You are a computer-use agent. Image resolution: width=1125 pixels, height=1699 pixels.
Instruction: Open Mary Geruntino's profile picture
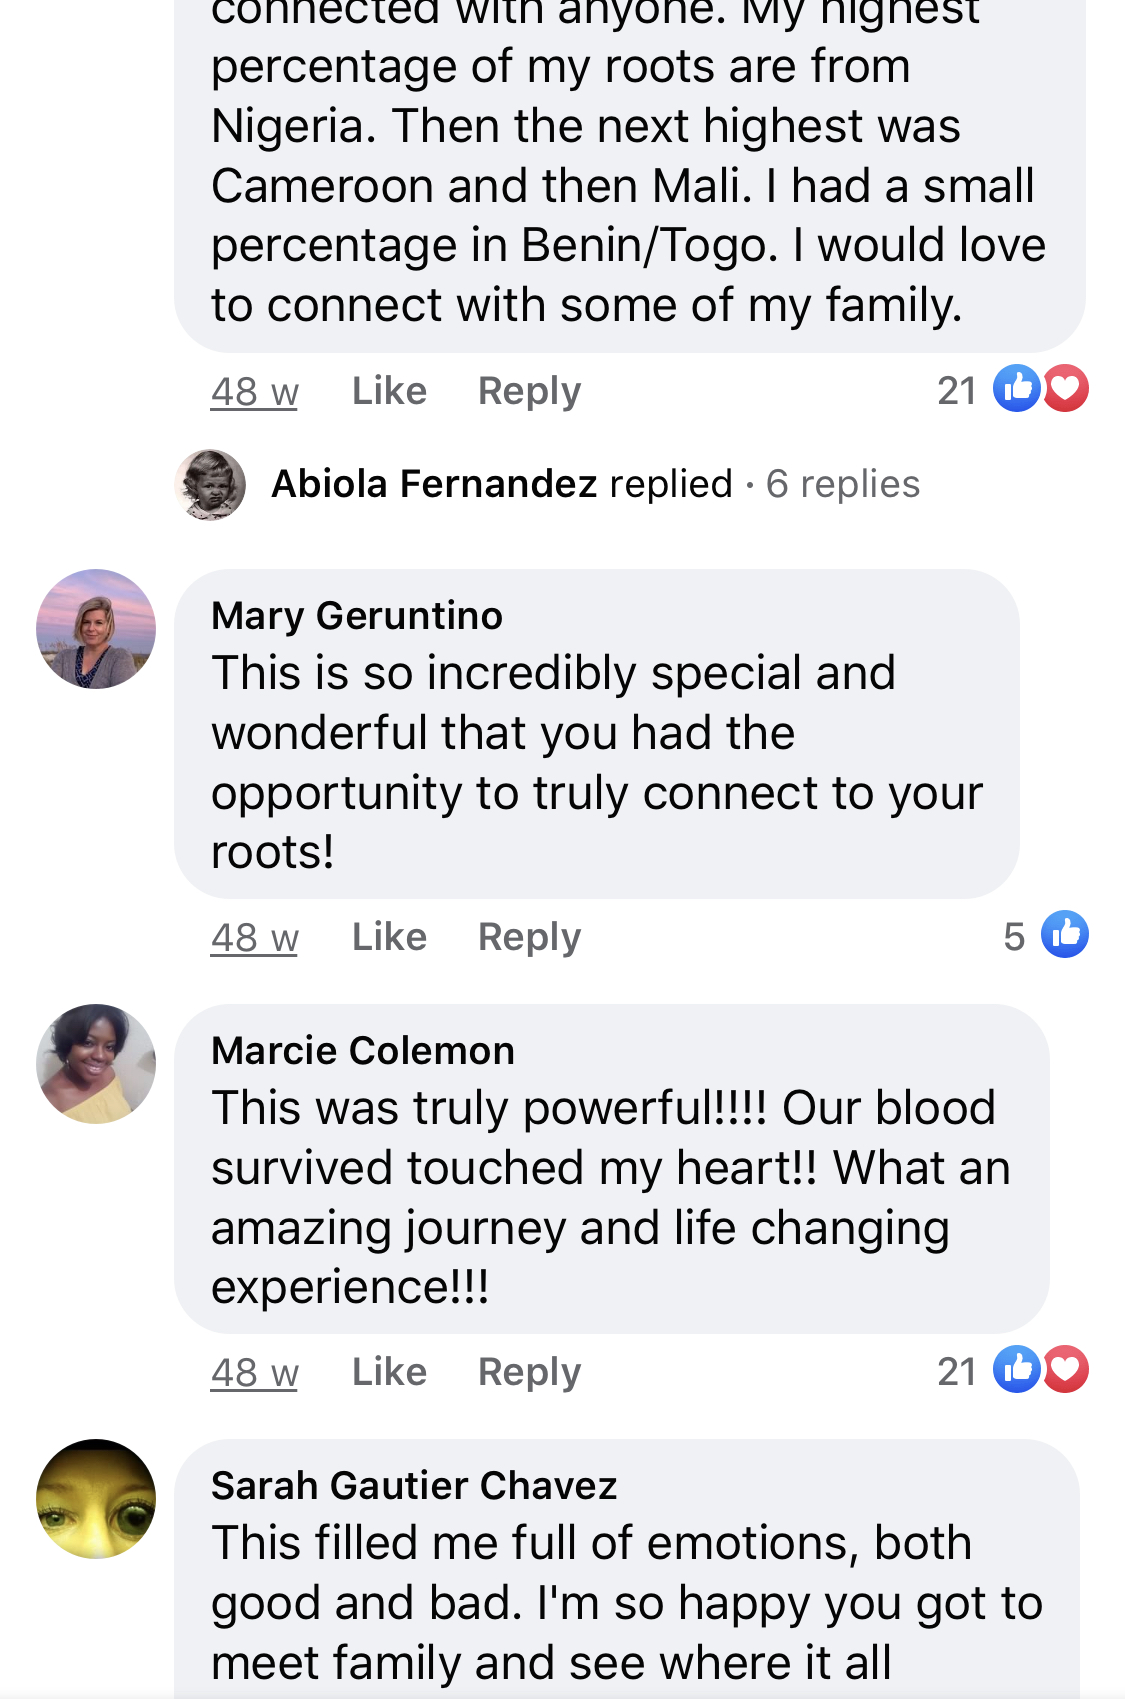pyautogui.click(x=96, y=629)
